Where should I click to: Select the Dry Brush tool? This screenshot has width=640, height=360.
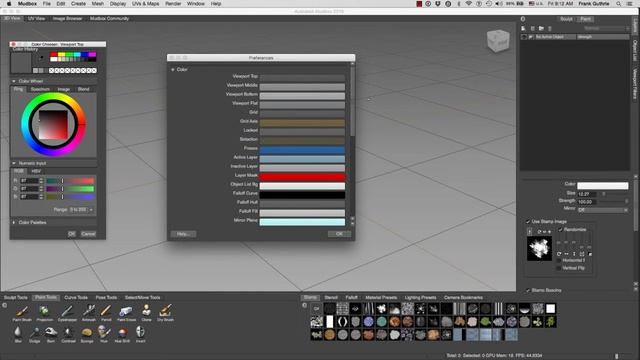tap(165, 312)
